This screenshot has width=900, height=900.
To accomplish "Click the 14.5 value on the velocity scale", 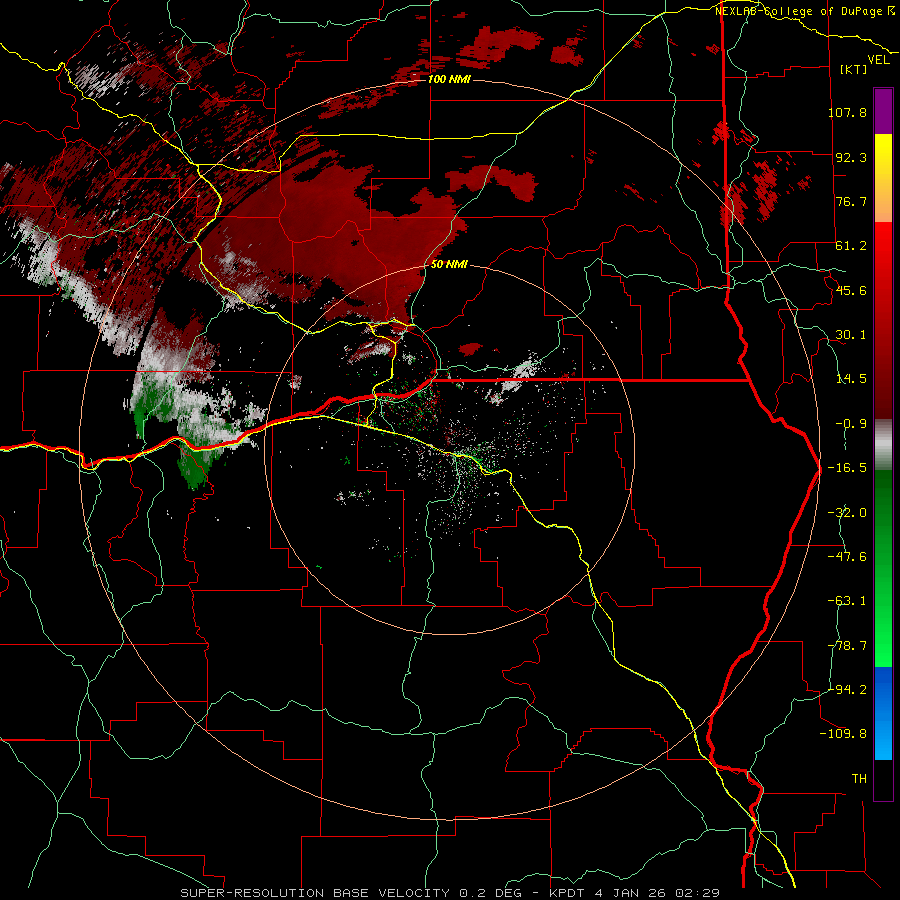I will 851,379.
